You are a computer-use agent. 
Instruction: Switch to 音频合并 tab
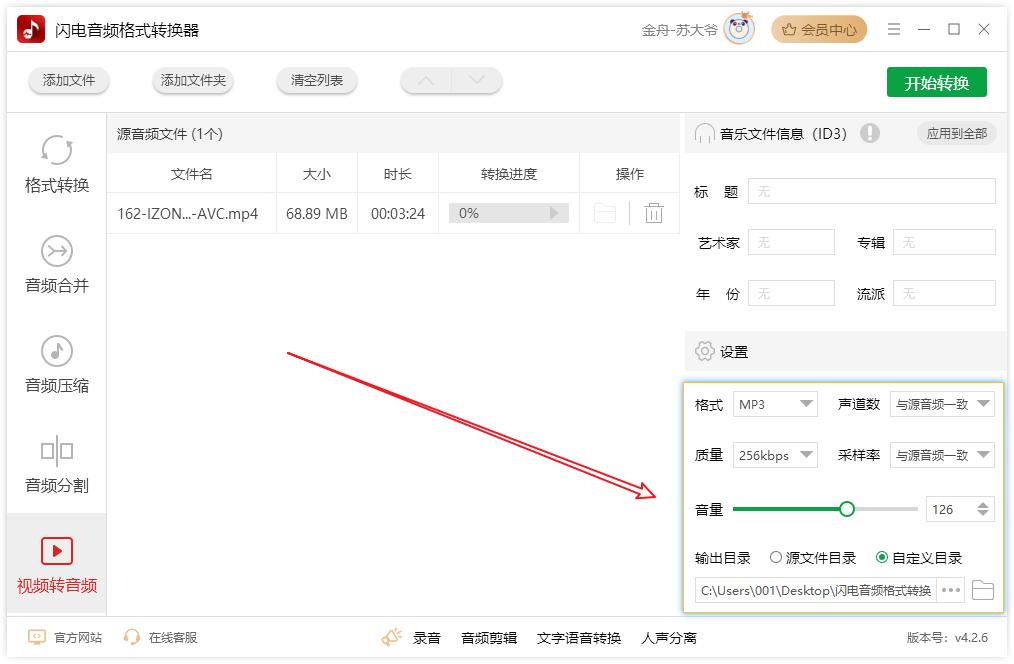click(57, 264)
